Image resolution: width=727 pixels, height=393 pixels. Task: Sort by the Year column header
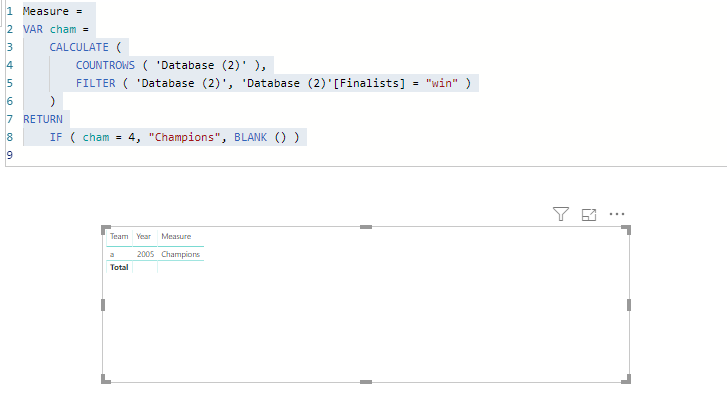click(144, 236)
